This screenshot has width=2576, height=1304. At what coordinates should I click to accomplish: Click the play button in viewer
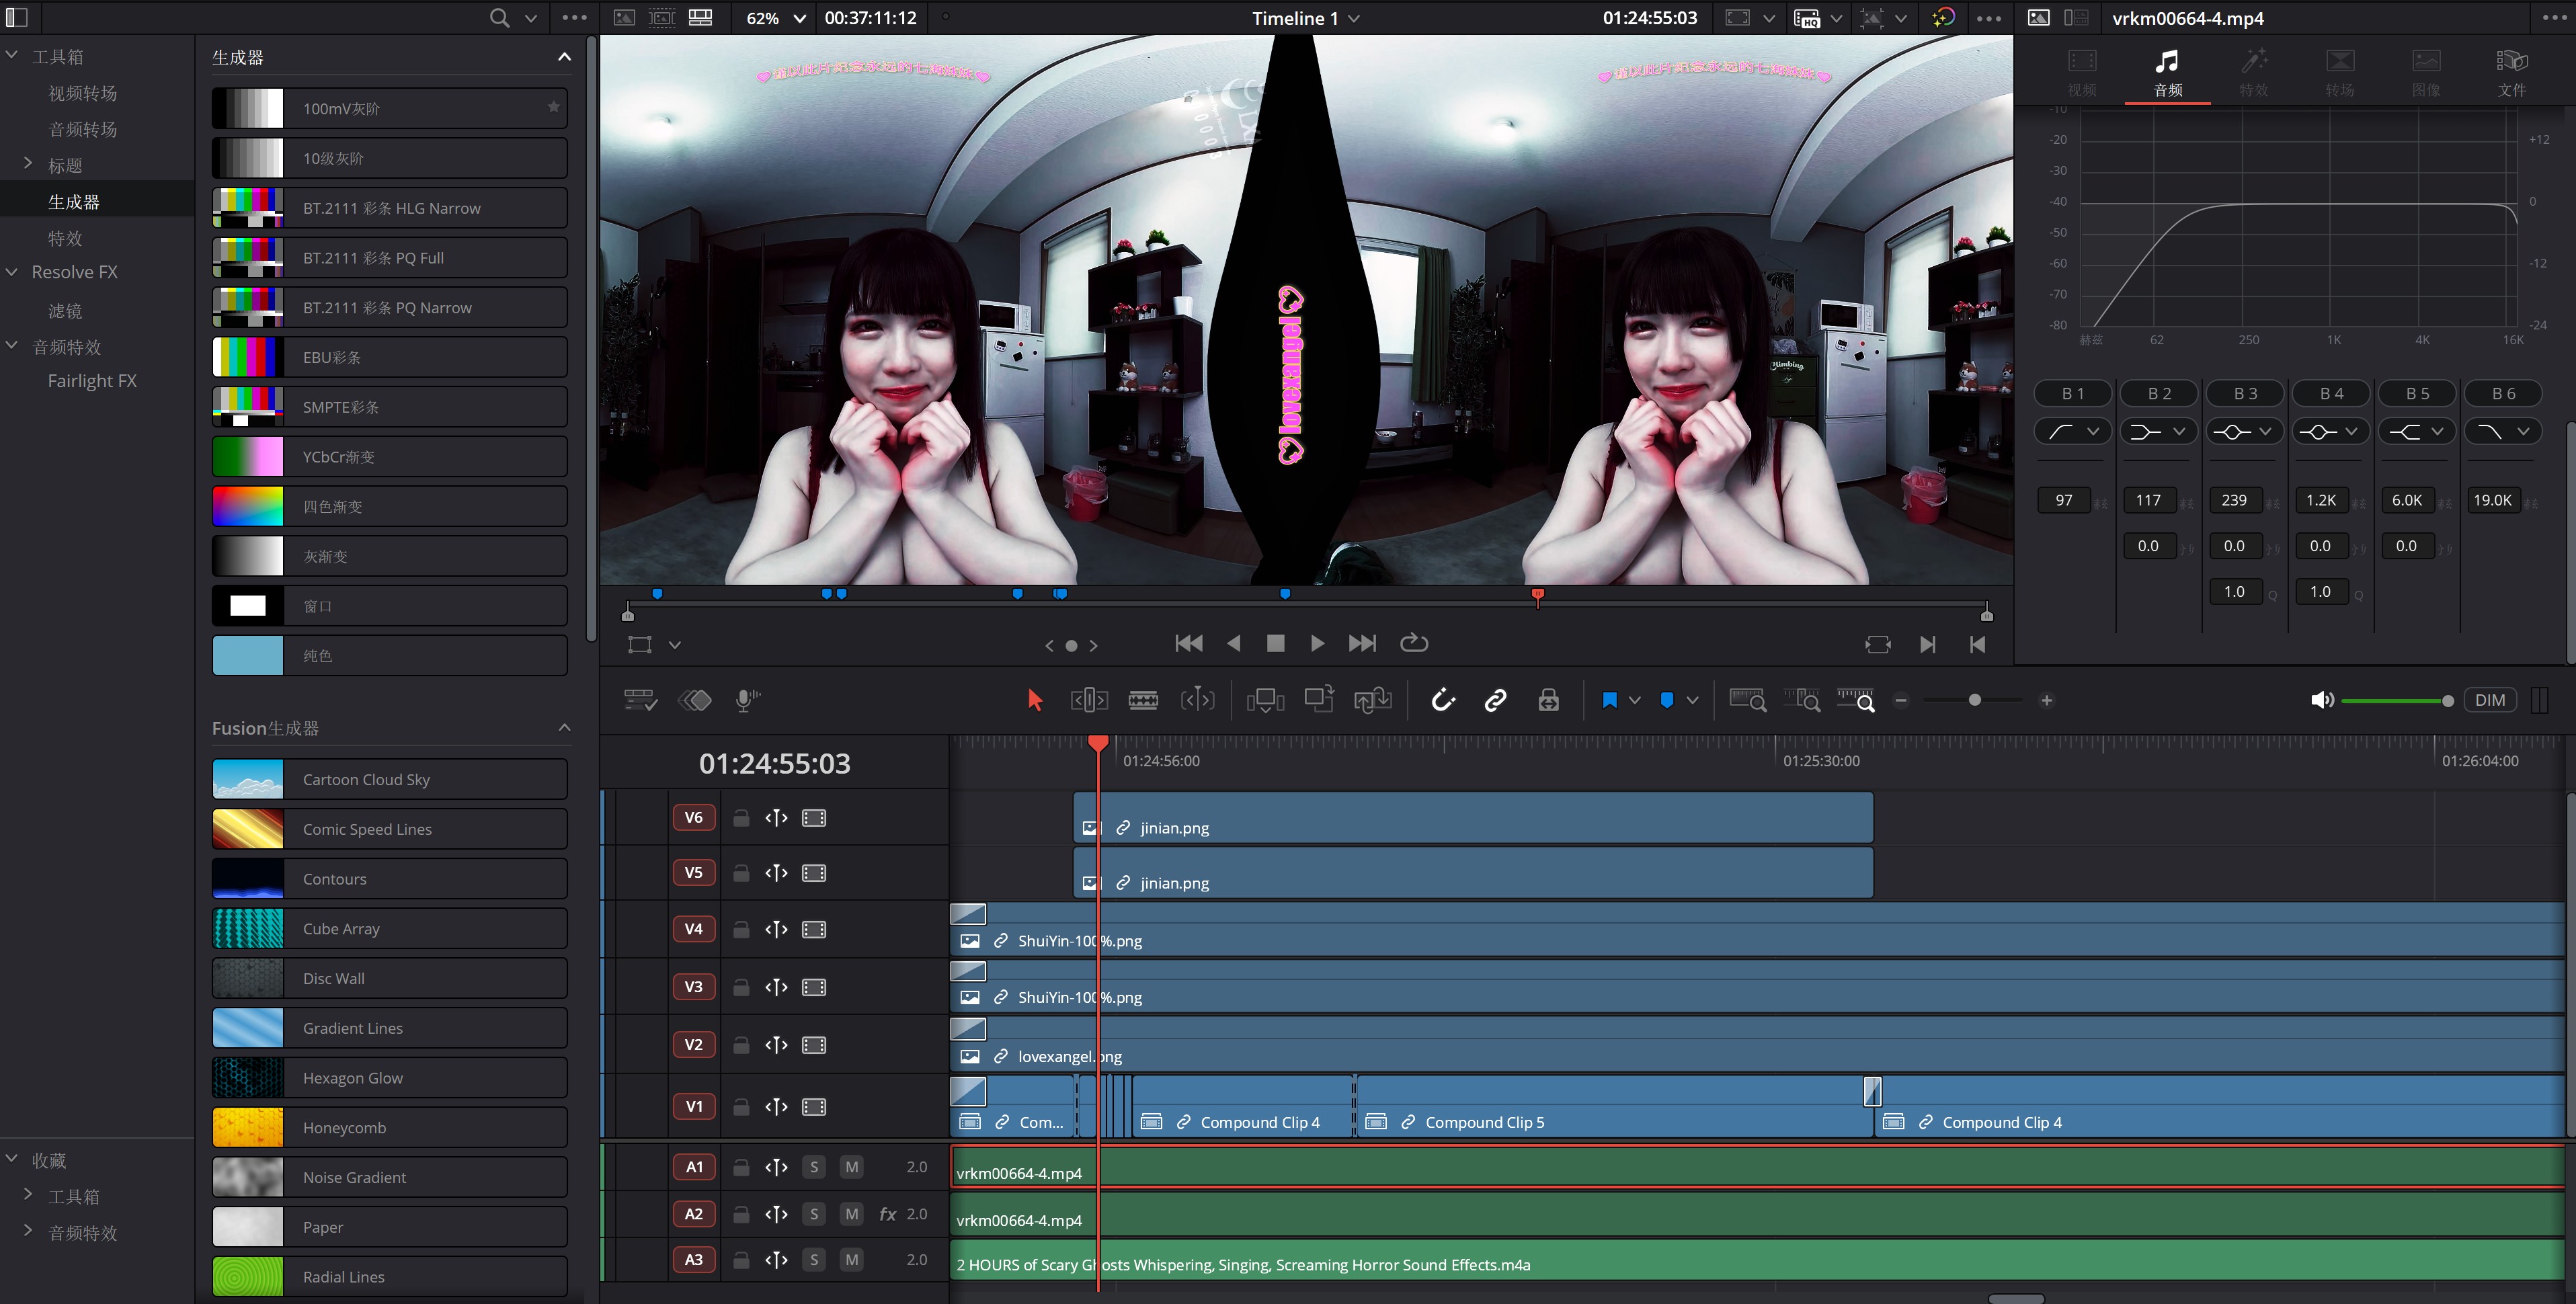pyautogui.click(x=1317, y=643)
